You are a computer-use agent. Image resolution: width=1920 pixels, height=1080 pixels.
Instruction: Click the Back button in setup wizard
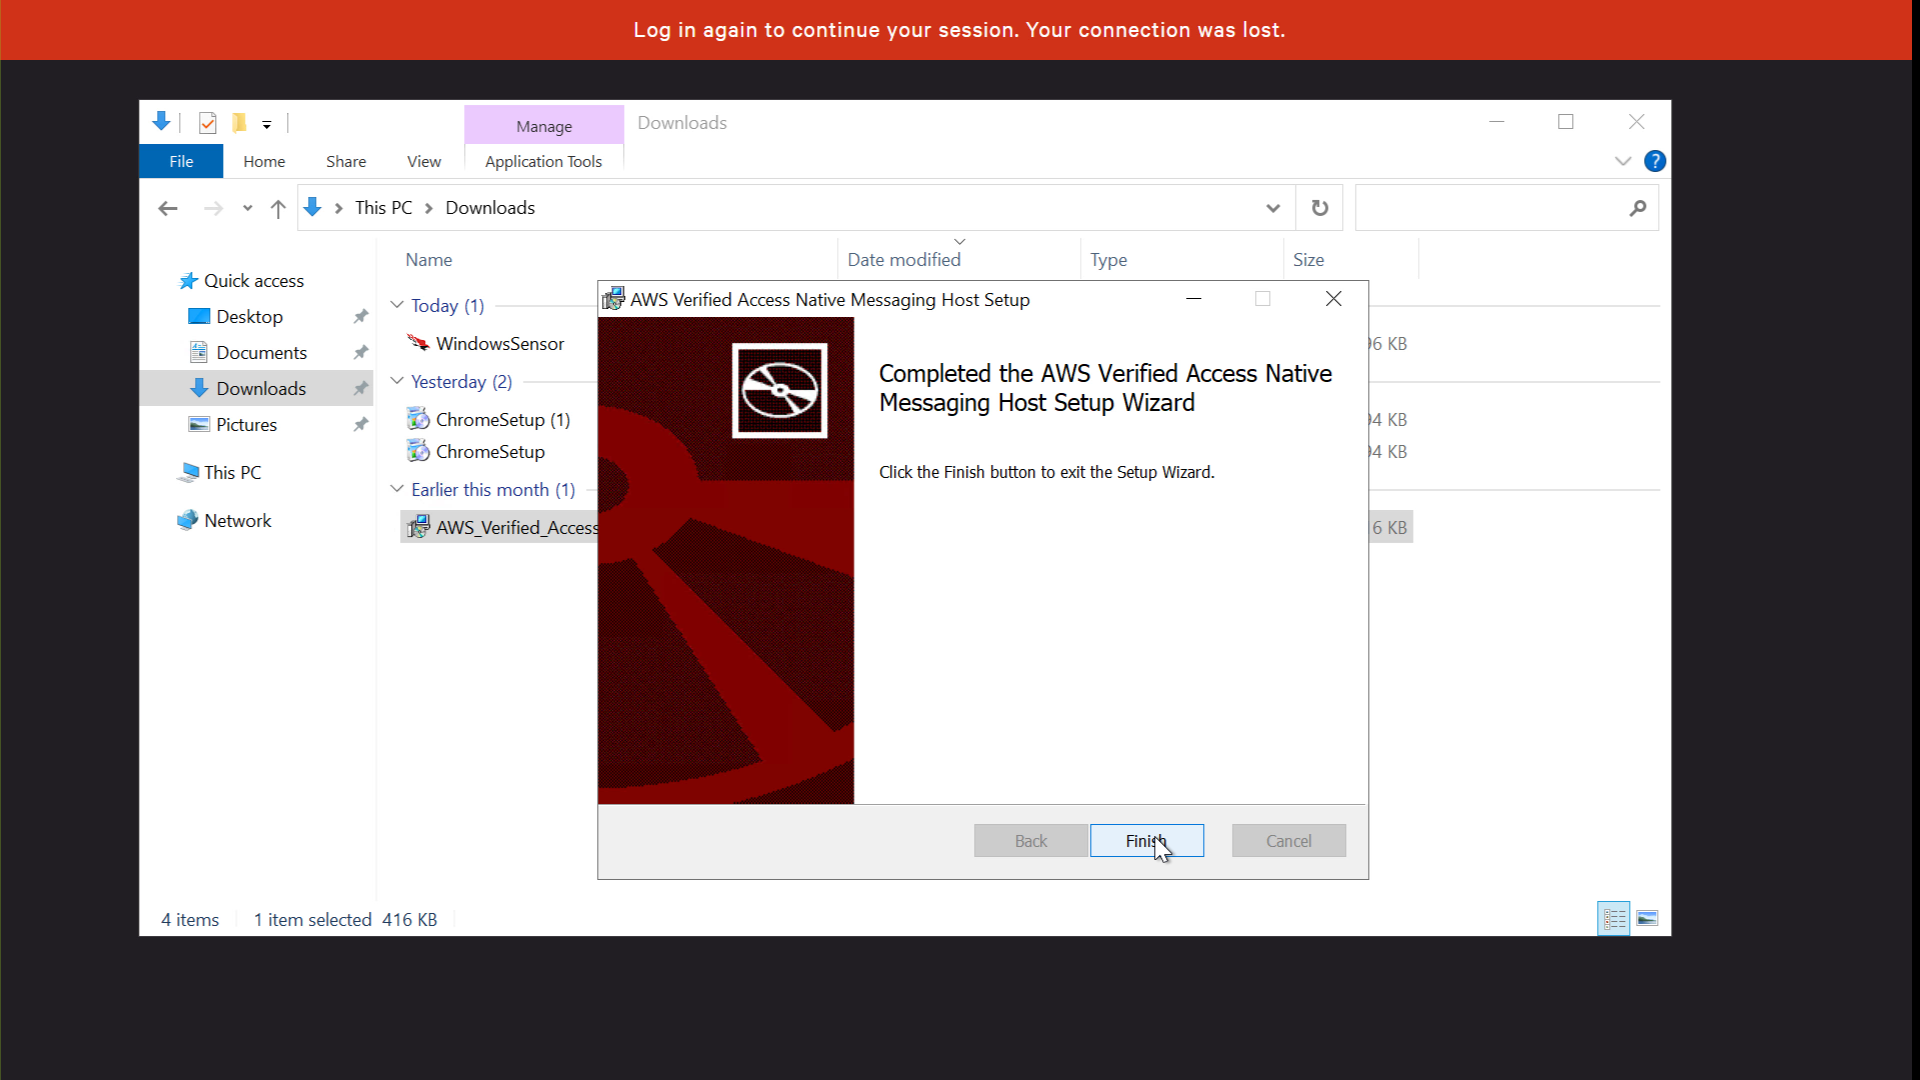(1031, 841)
